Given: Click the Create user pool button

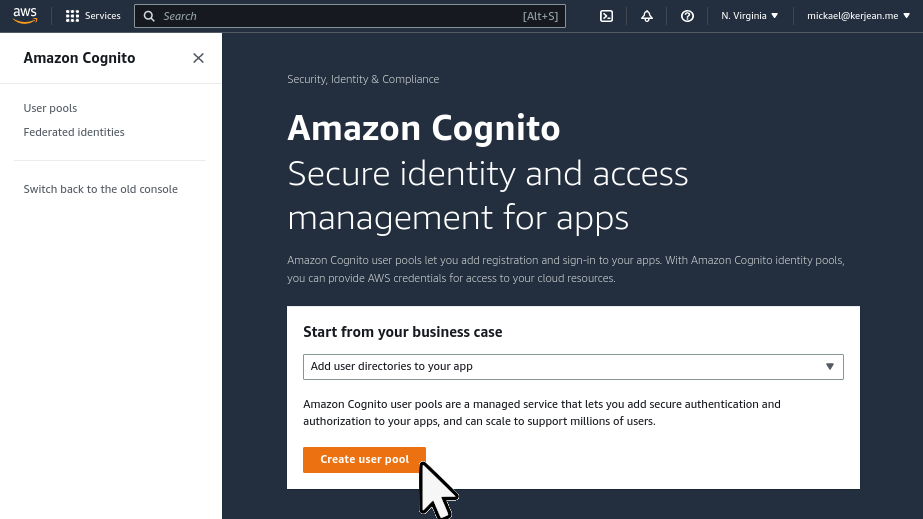Looking at the screenshot, I should tap(364, 460).
